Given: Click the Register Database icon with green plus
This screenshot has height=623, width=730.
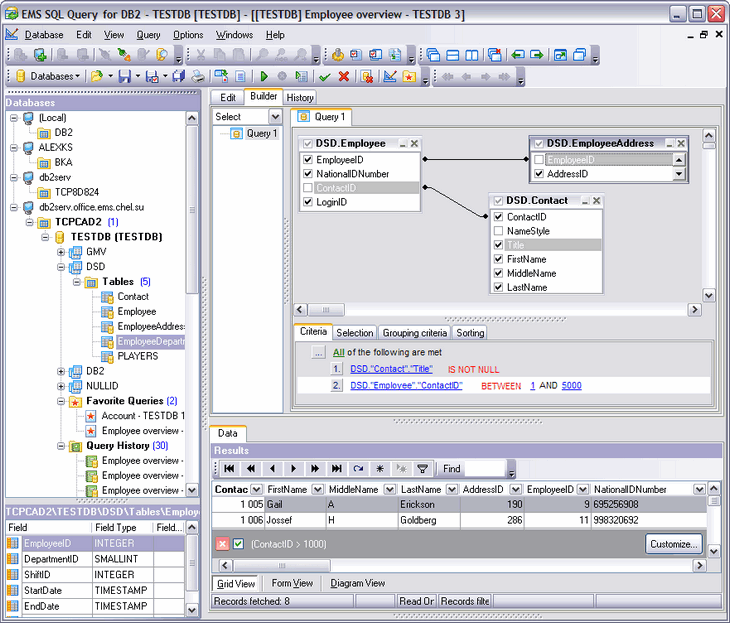Looking at the screenshot, I should click(40, 55).
